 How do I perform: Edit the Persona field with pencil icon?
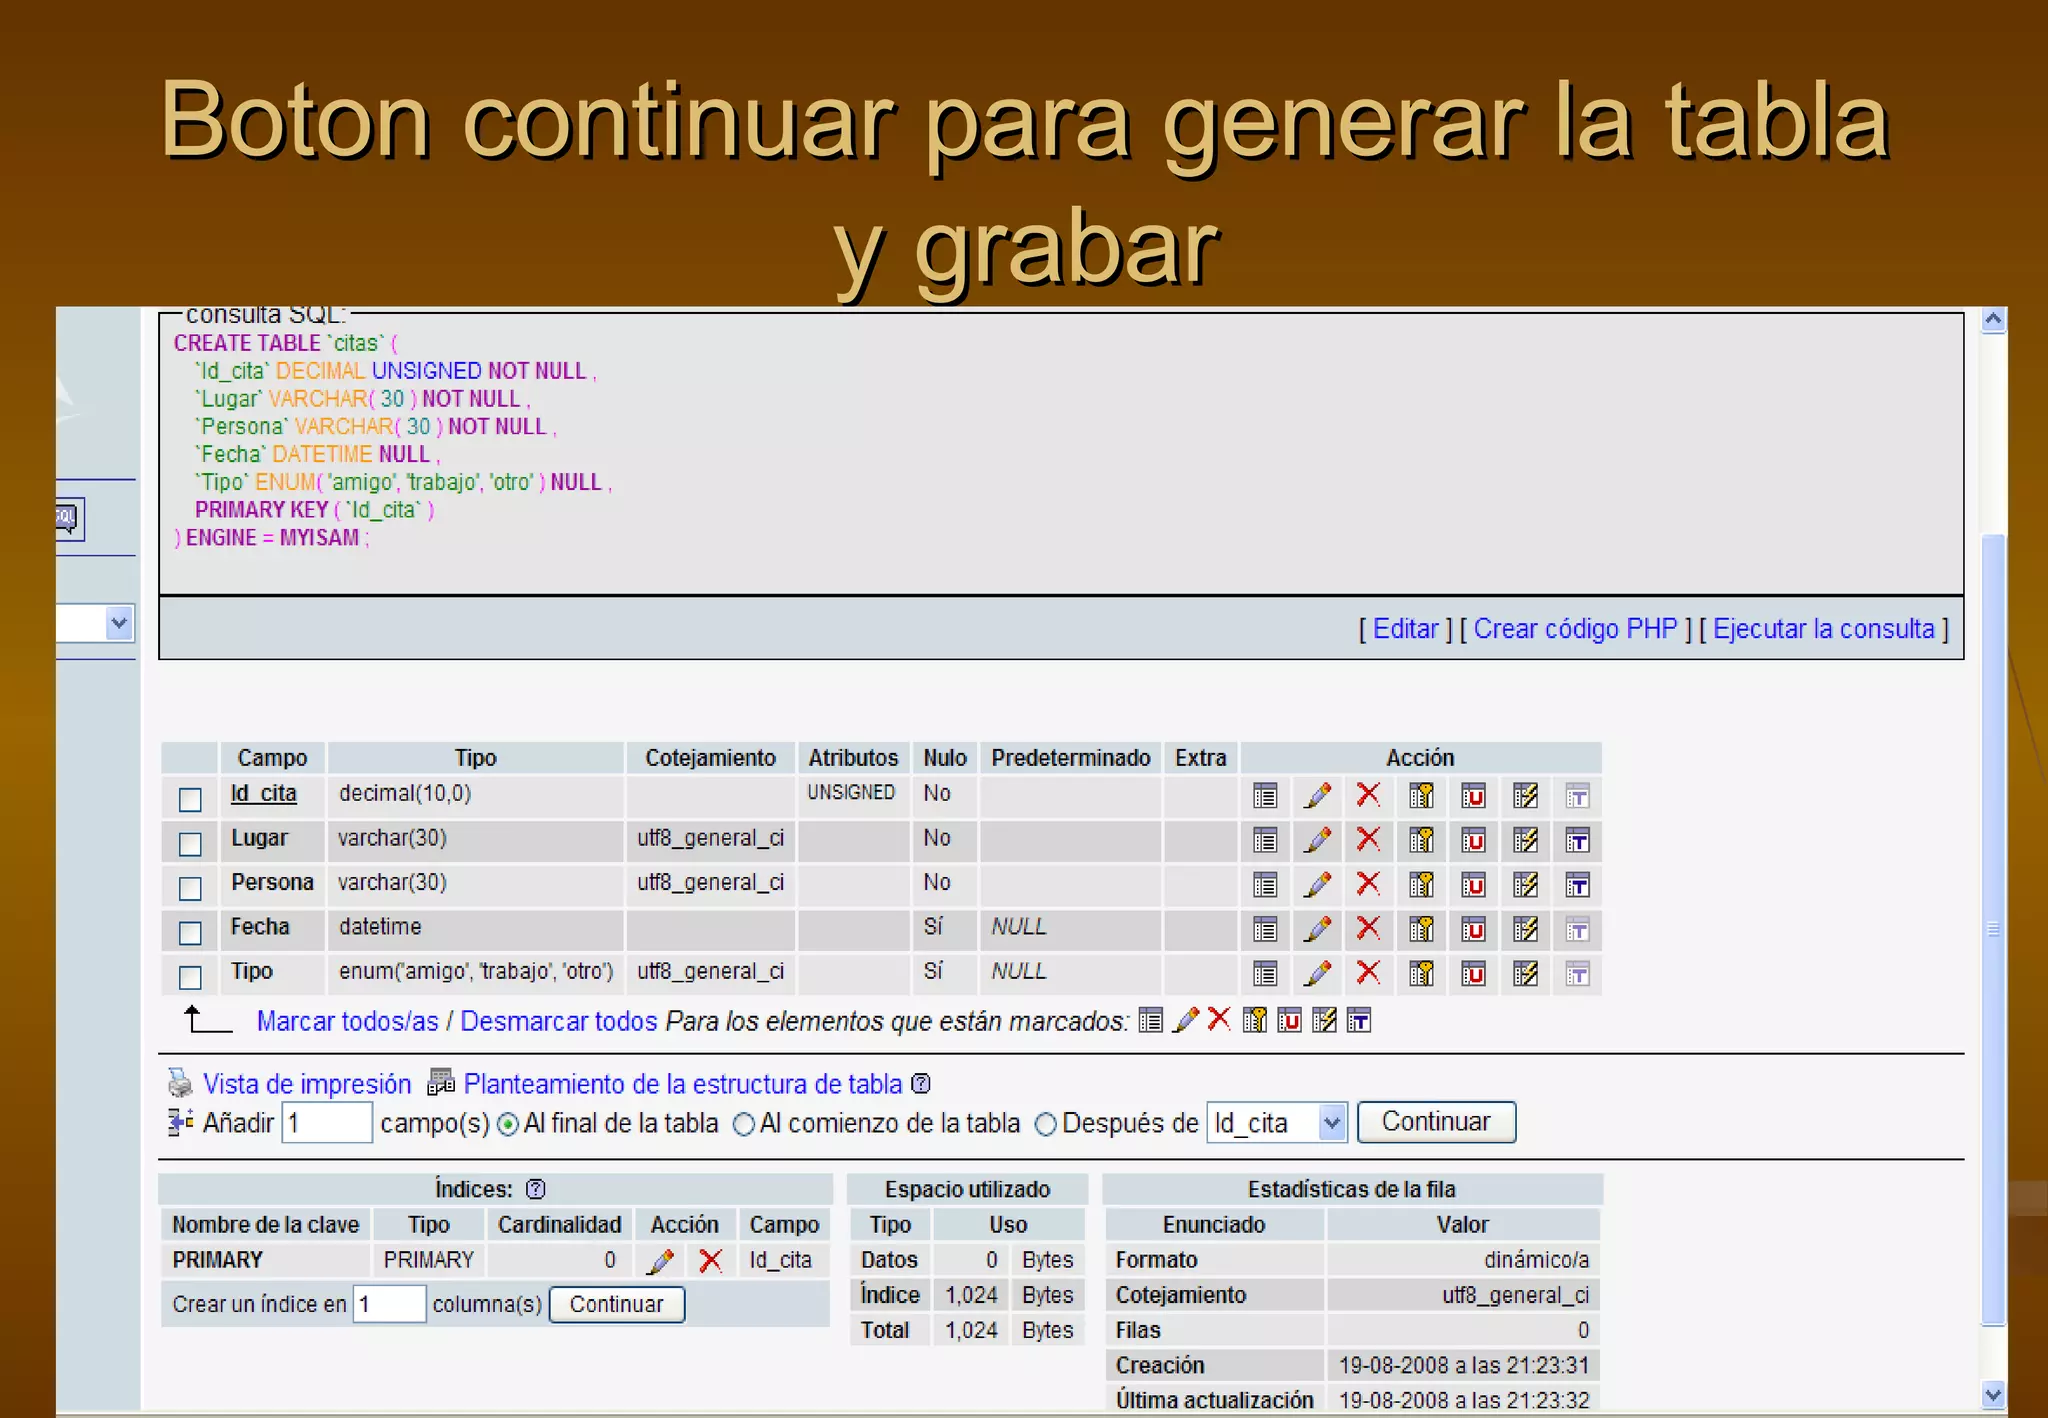click(x=1317, y=884)
